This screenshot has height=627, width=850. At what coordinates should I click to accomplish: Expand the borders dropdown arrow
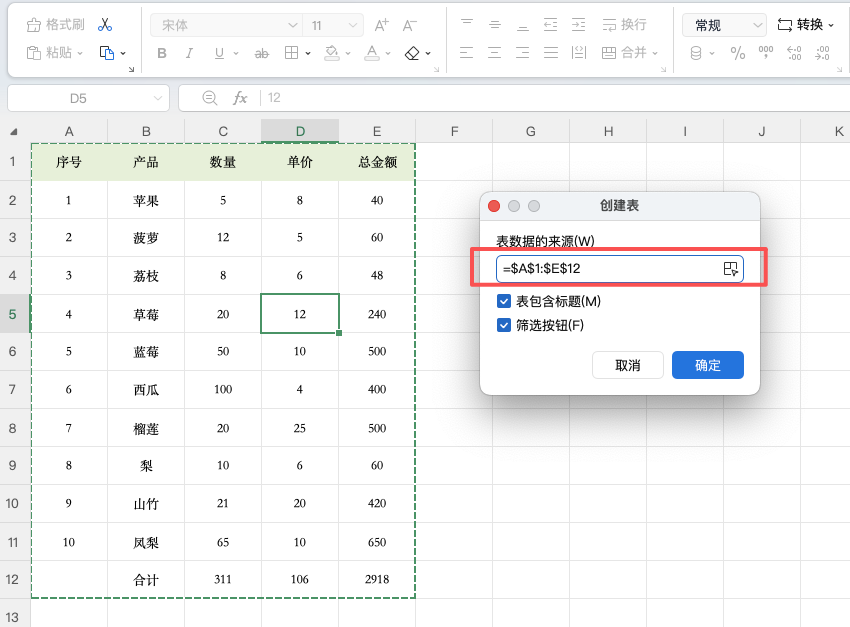click(x=308, y=53)
